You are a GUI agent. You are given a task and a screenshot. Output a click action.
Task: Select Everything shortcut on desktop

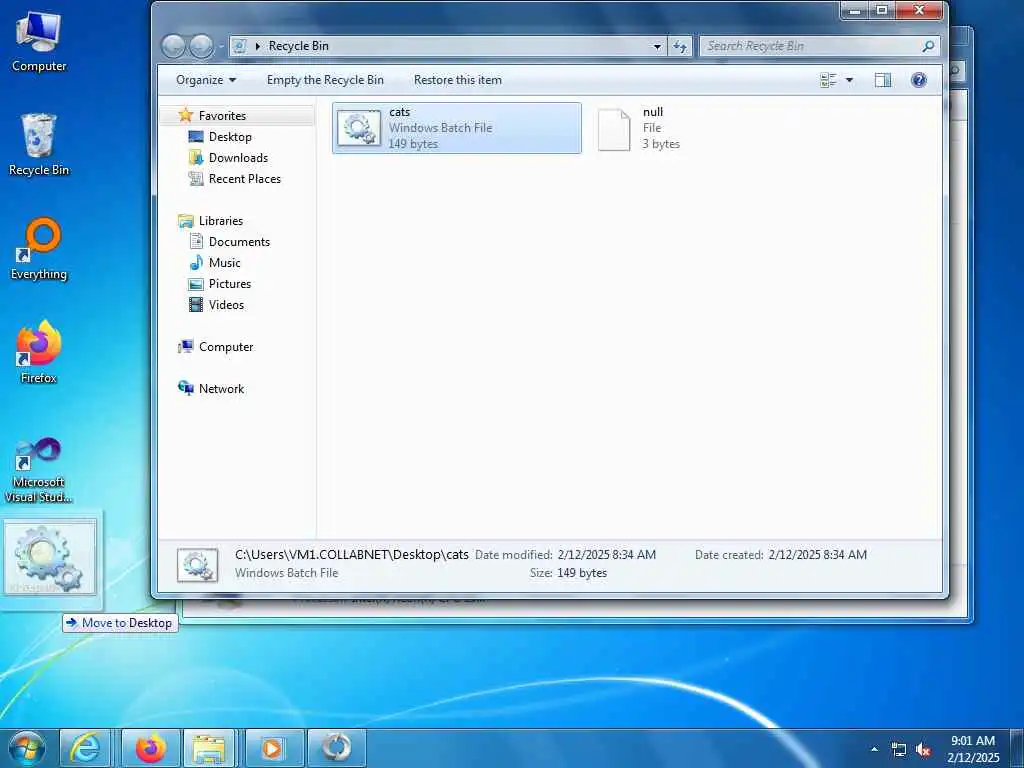pos(39,249)
